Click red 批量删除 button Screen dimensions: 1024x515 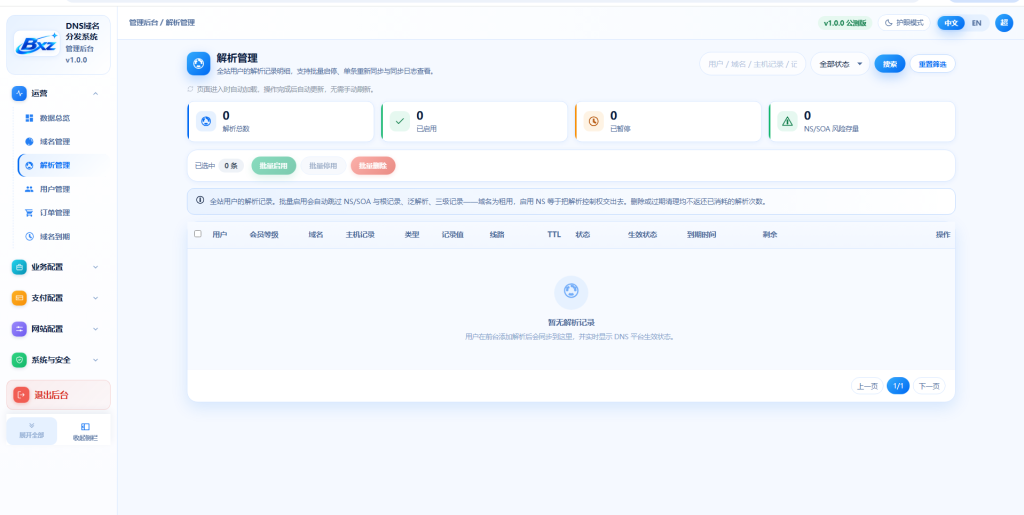coord(373,166)
